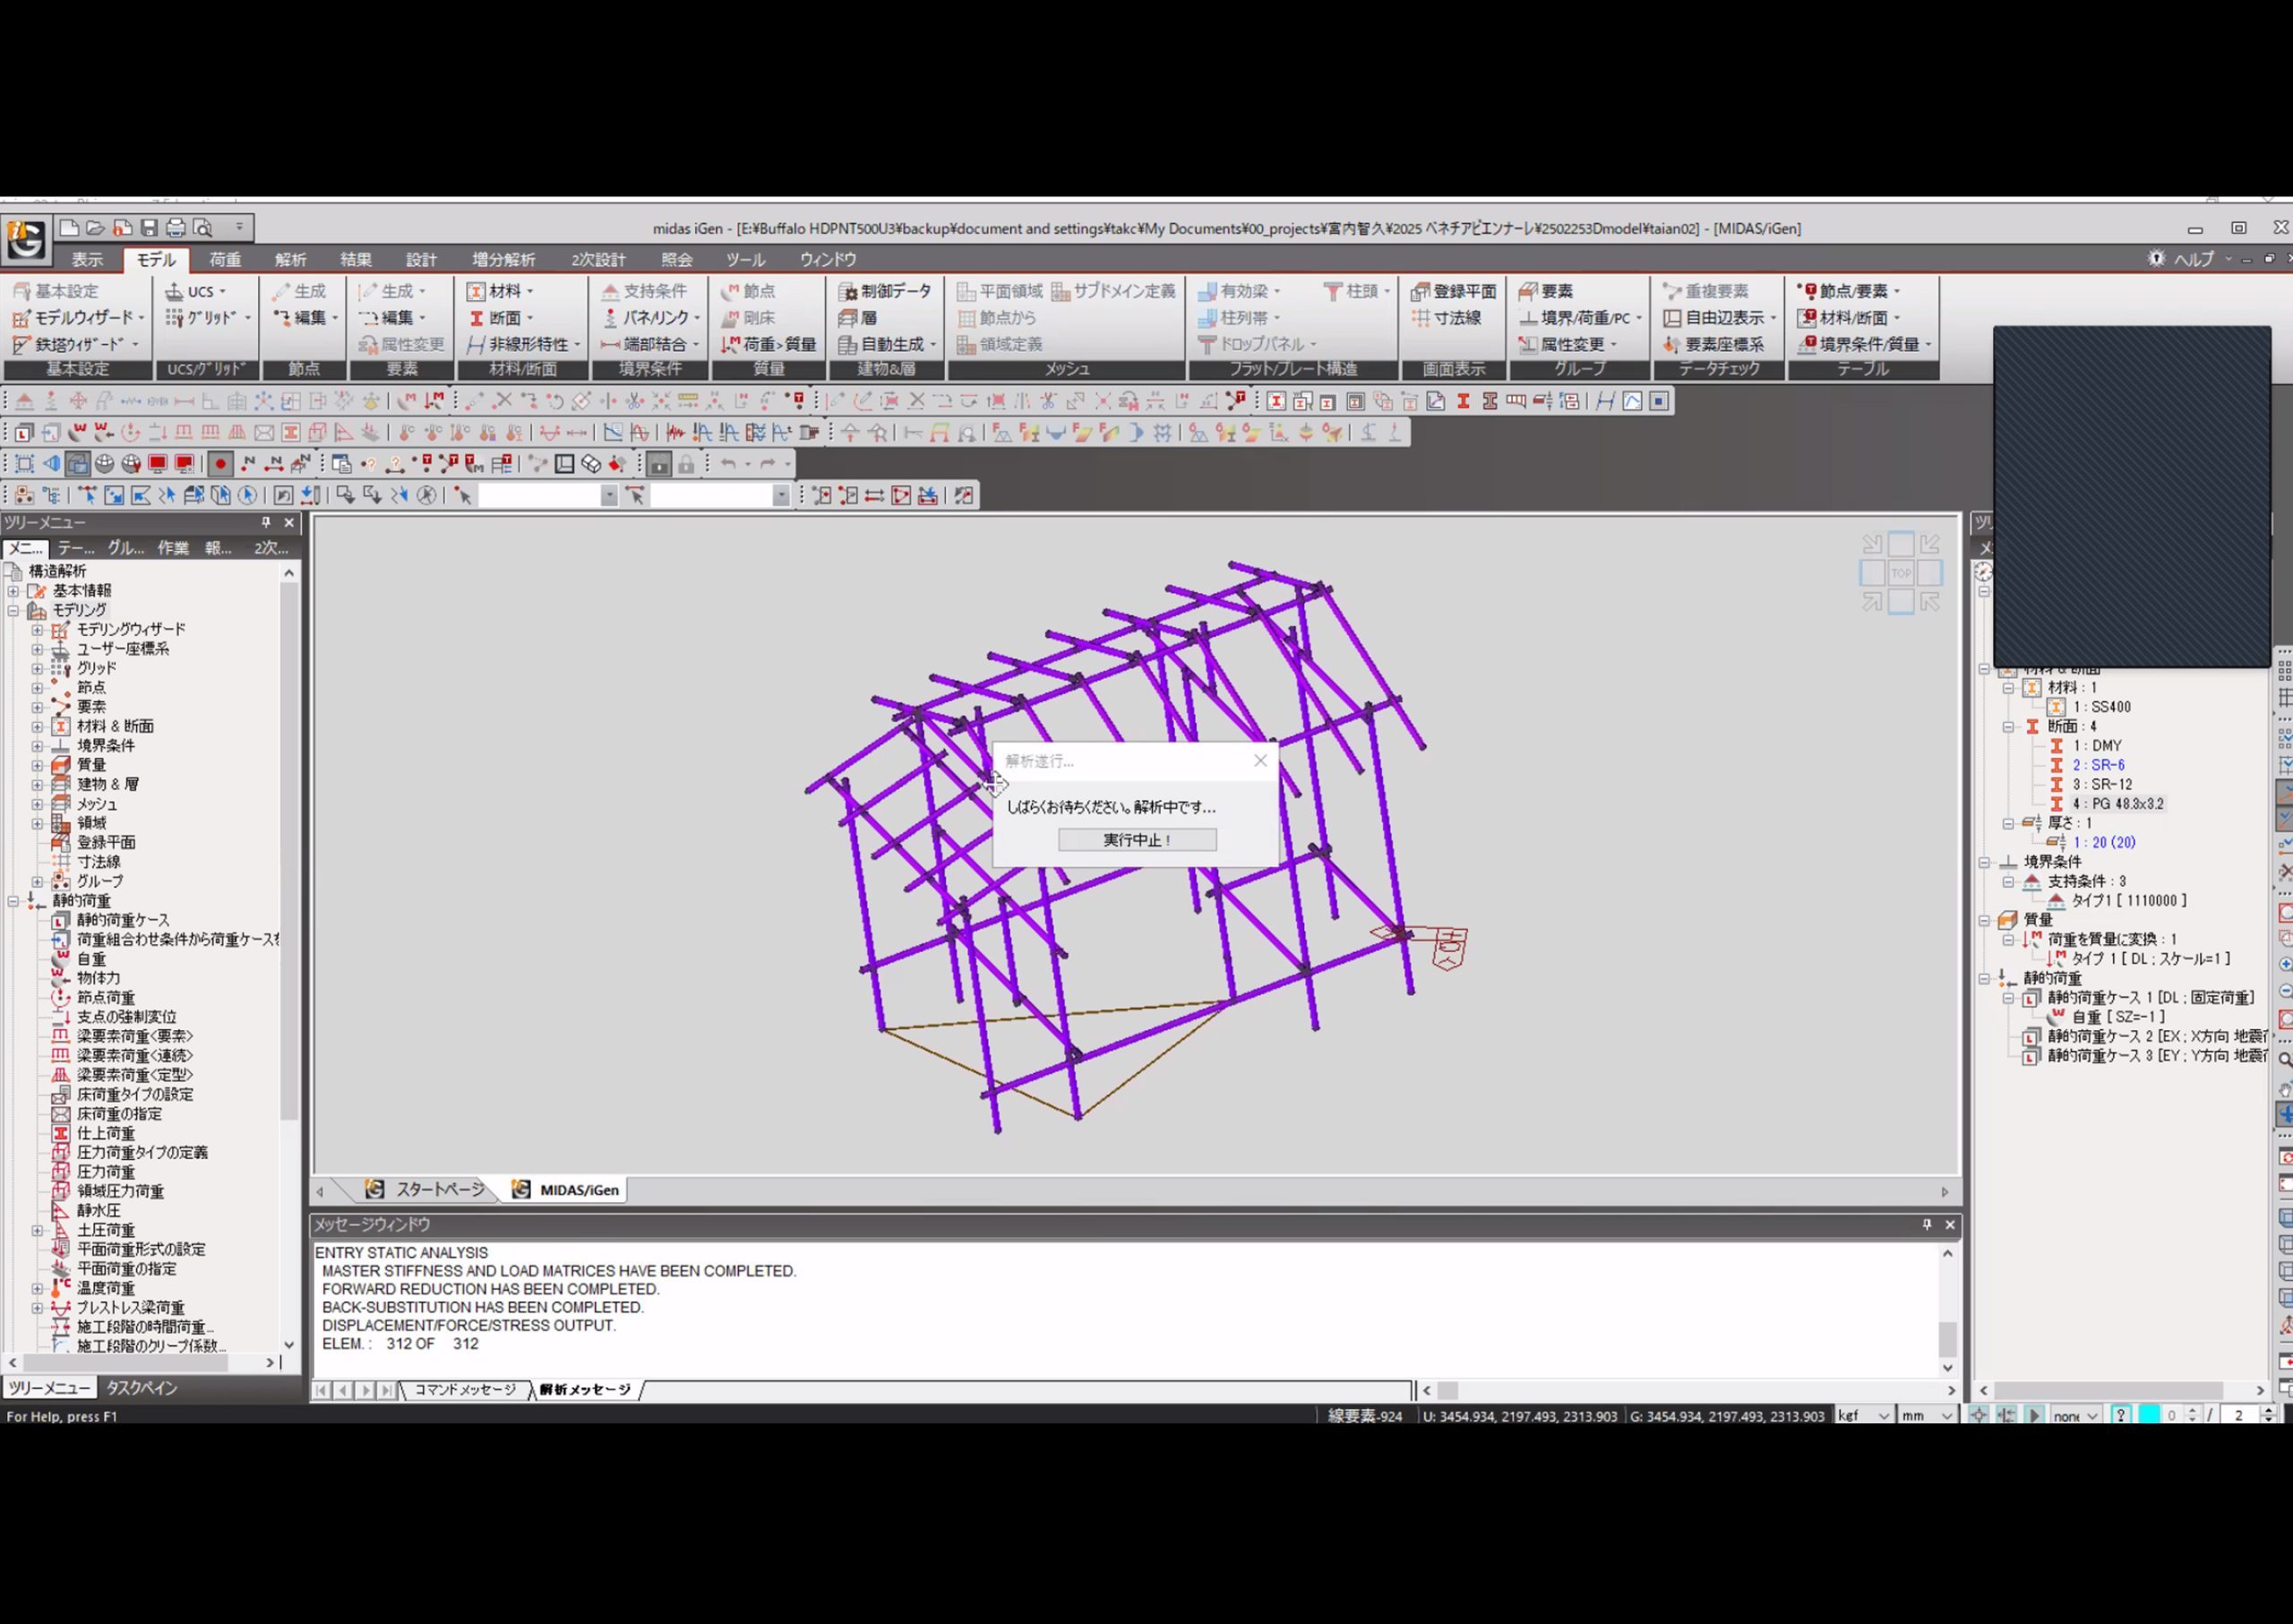This screenshot has width=2293, height=1624.
Task: Toggle the snap crosshair button in status bar
Action: tap(1979, 1415)
